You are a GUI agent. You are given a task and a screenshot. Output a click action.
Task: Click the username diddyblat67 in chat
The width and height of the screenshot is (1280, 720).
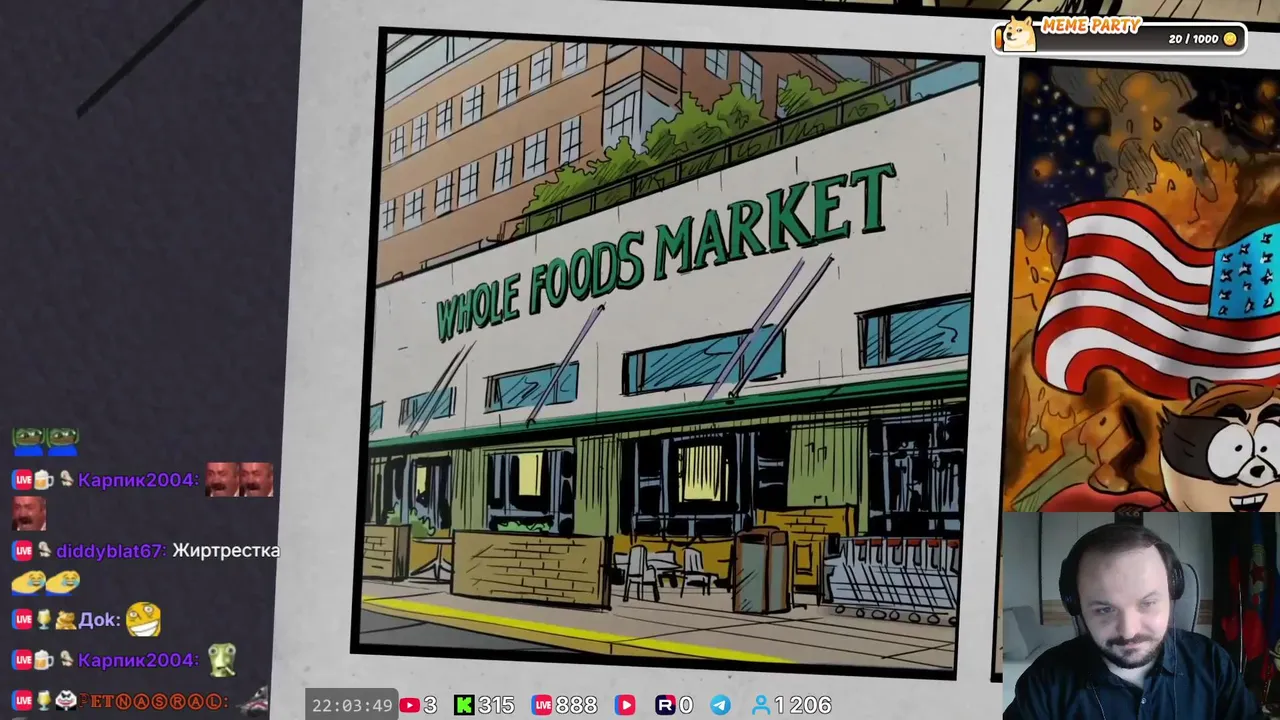tap(110, 551)
